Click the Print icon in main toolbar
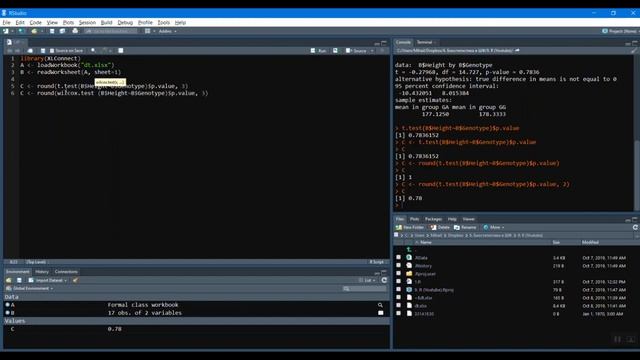The height and width of the screenshot is (360, 640). [x=75, y=31]
